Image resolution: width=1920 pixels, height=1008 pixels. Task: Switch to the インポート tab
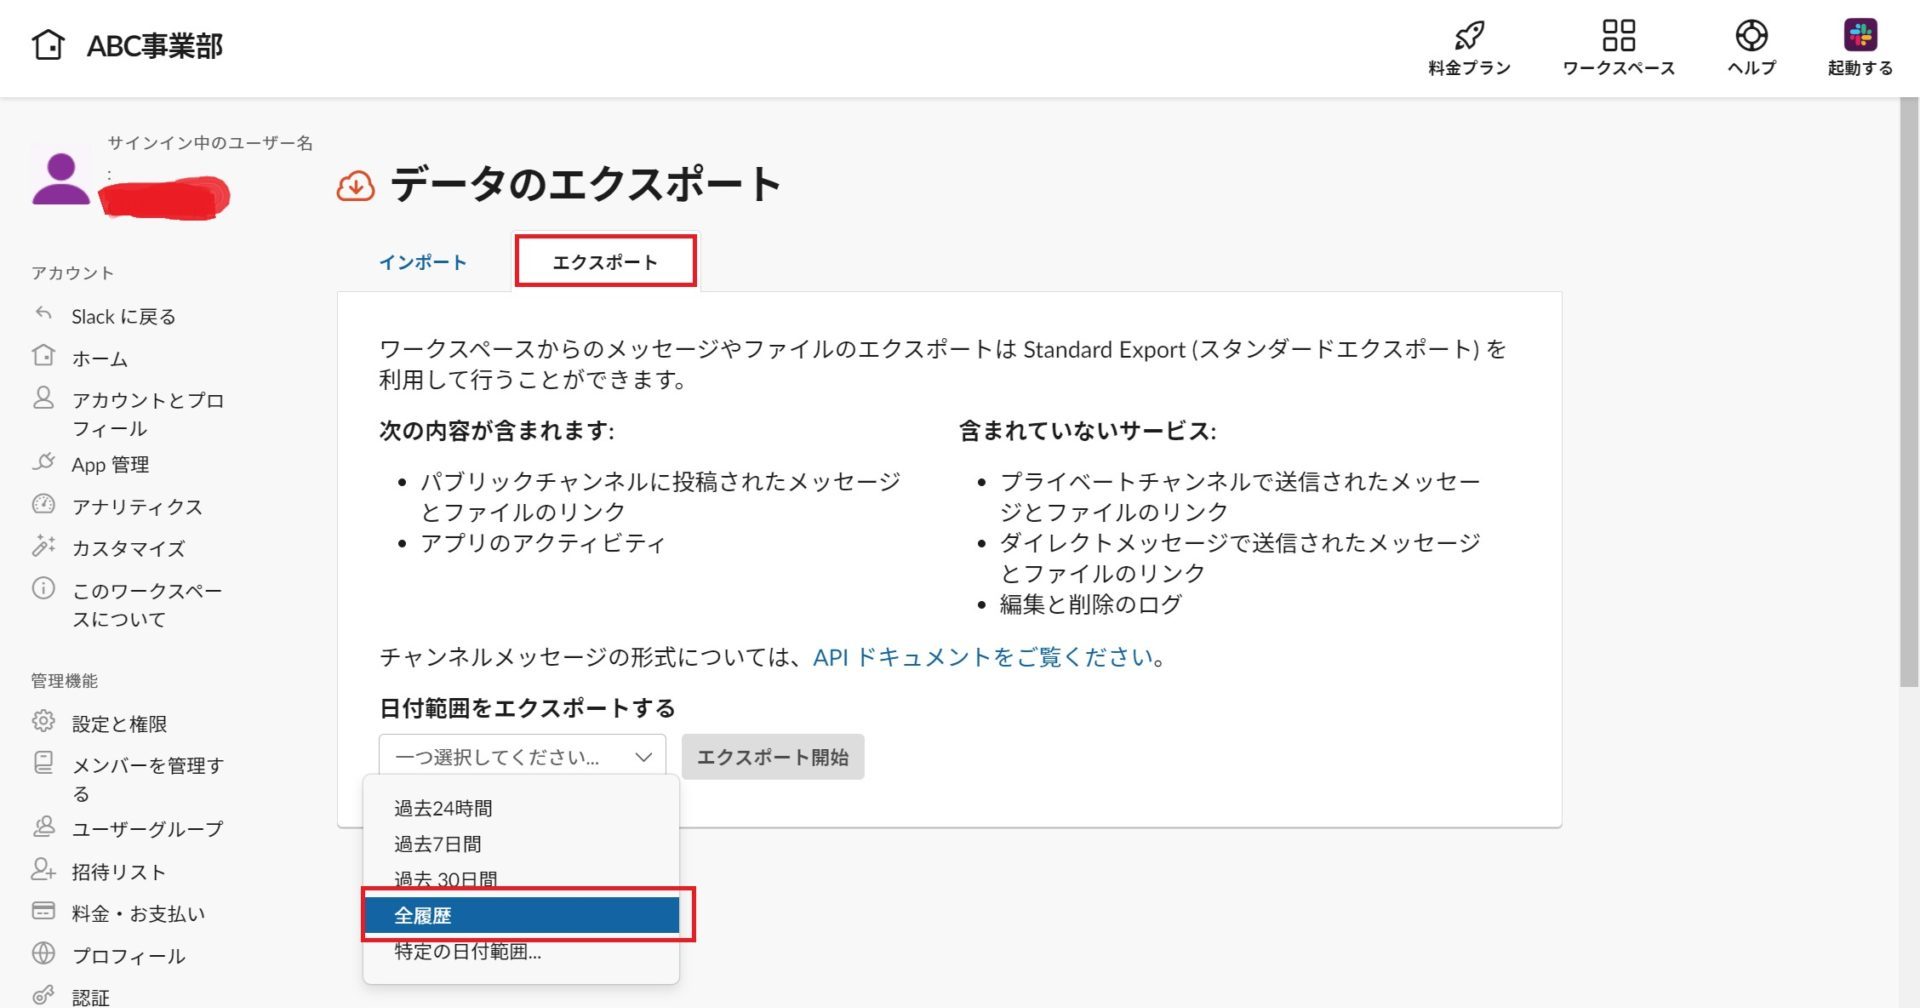422,262
